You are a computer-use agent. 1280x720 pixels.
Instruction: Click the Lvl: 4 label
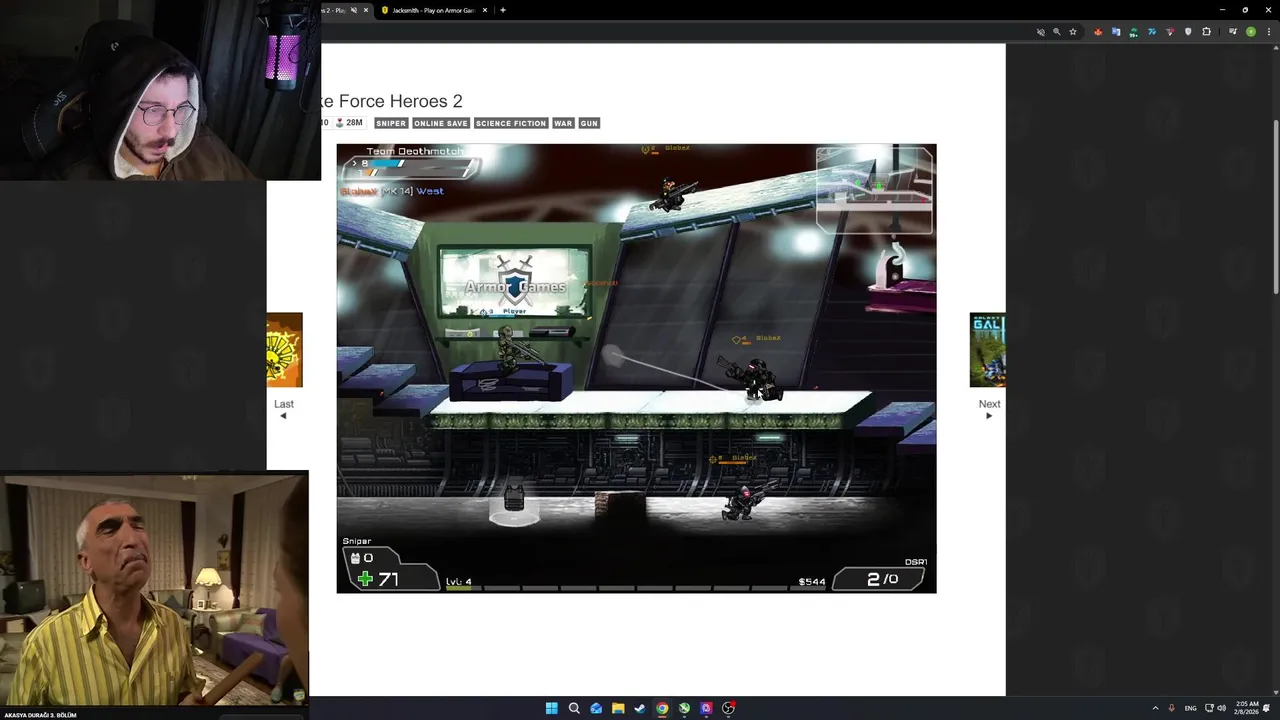459,581
